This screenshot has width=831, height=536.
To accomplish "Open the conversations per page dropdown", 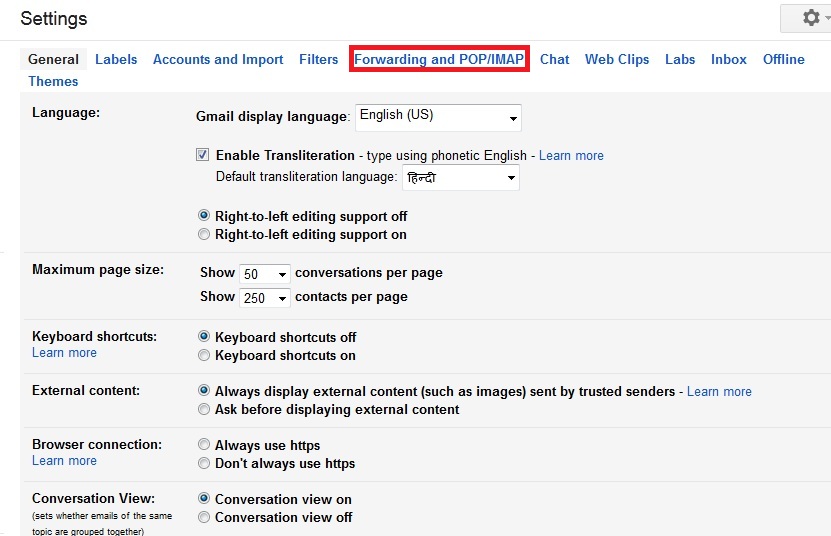I will click(x=264, y=274).
